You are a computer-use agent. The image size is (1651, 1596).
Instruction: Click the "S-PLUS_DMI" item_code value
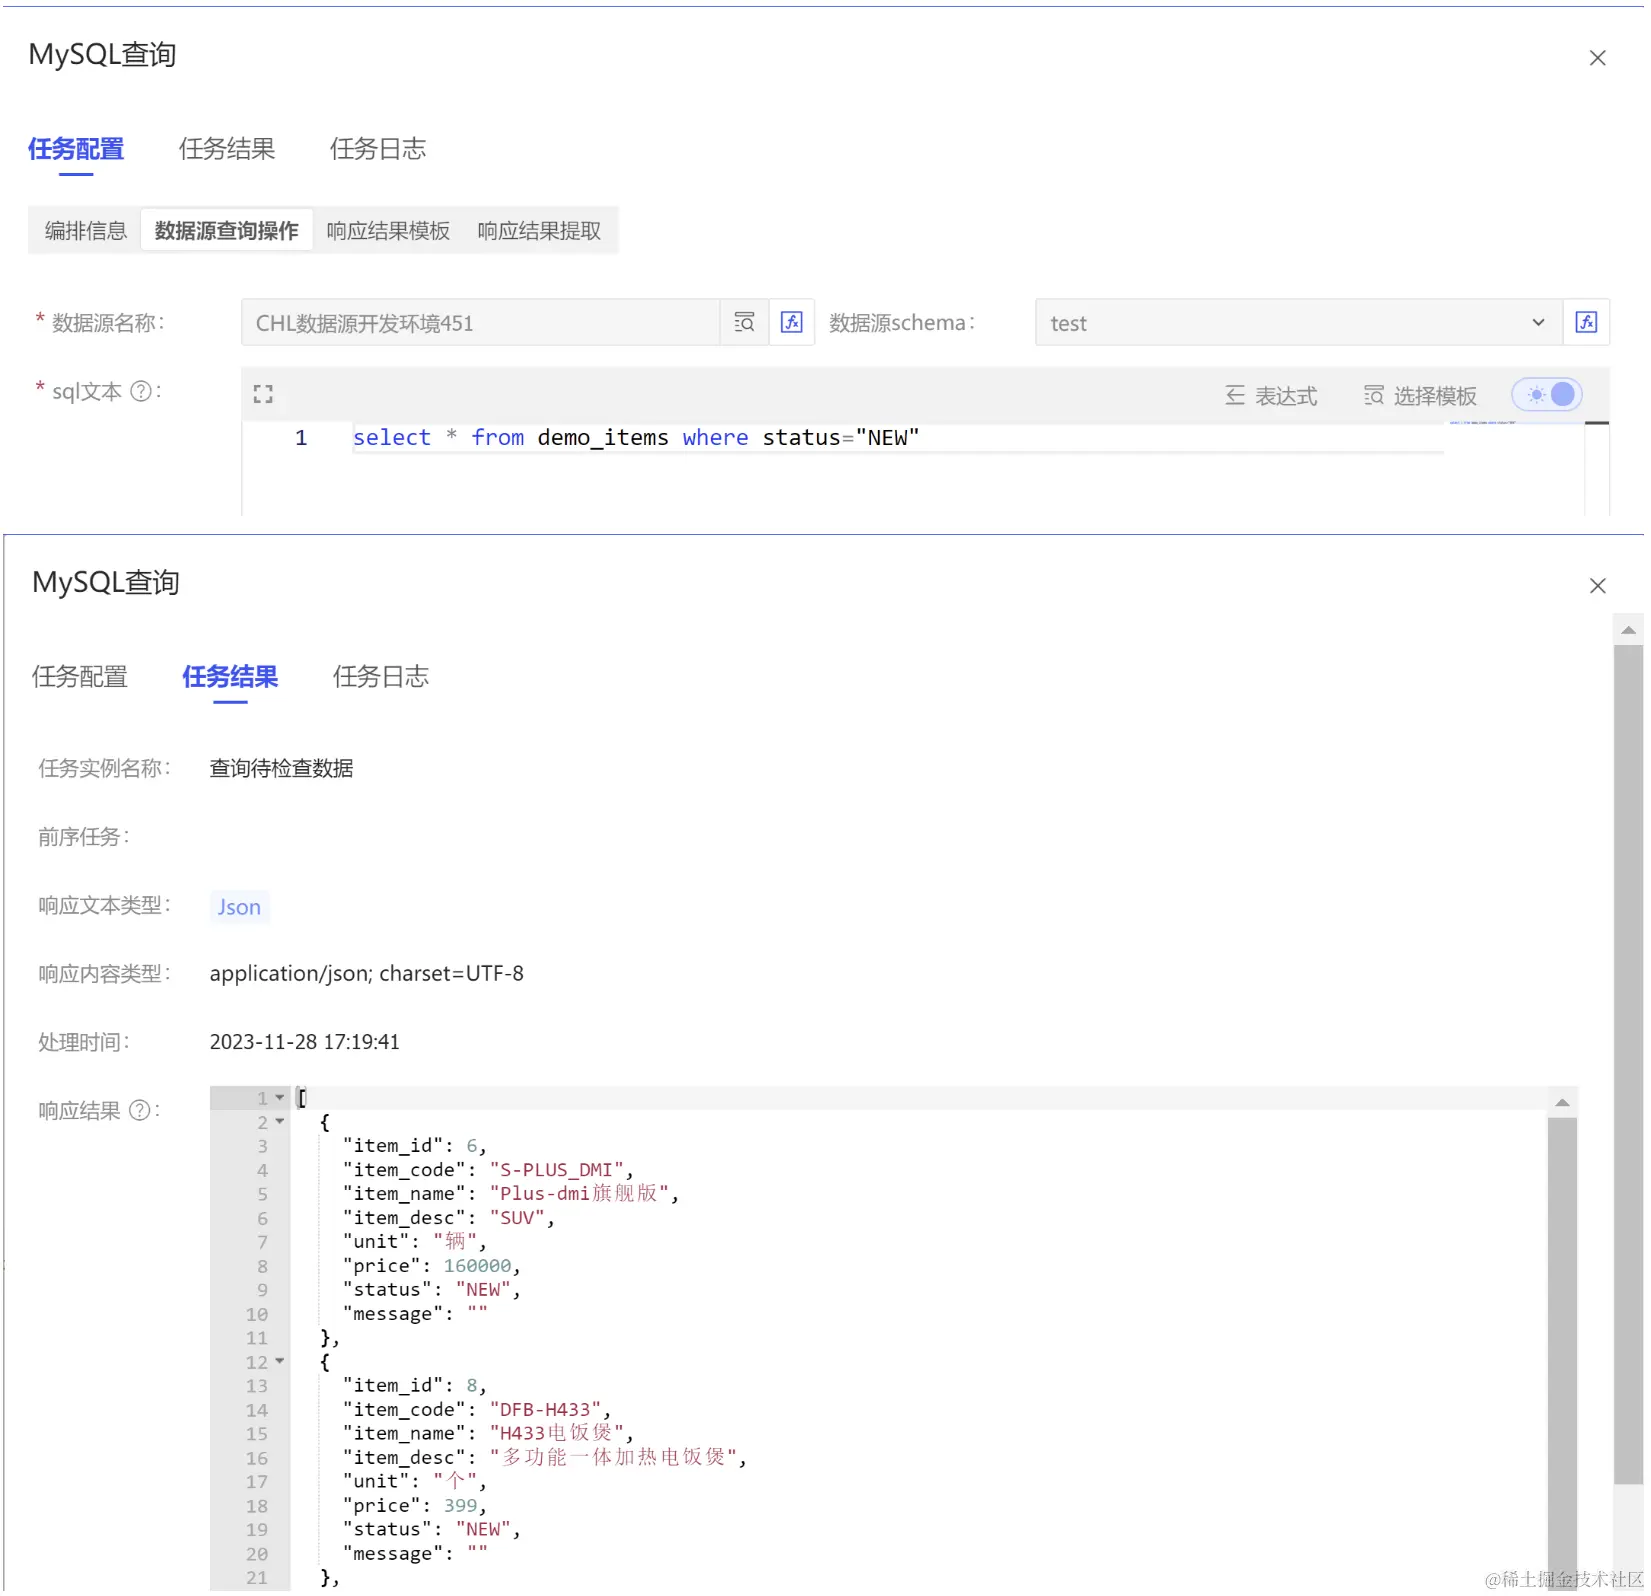[x=556, y=1170]
